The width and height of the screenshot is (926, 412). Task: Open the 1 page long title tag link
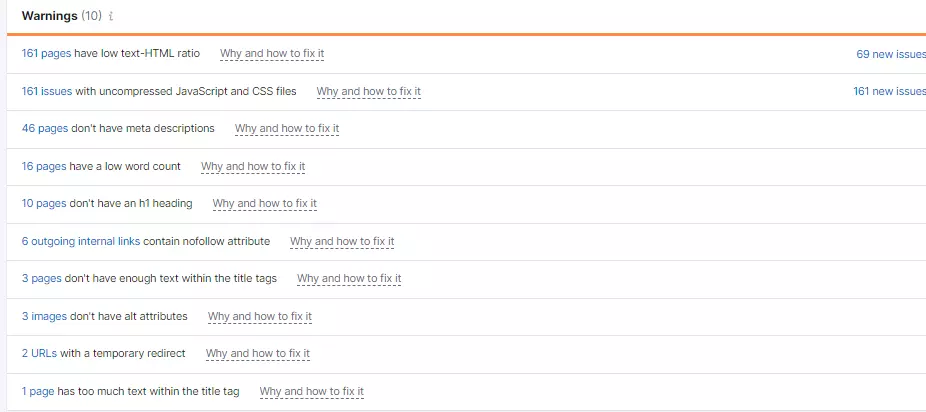(38, 391)
